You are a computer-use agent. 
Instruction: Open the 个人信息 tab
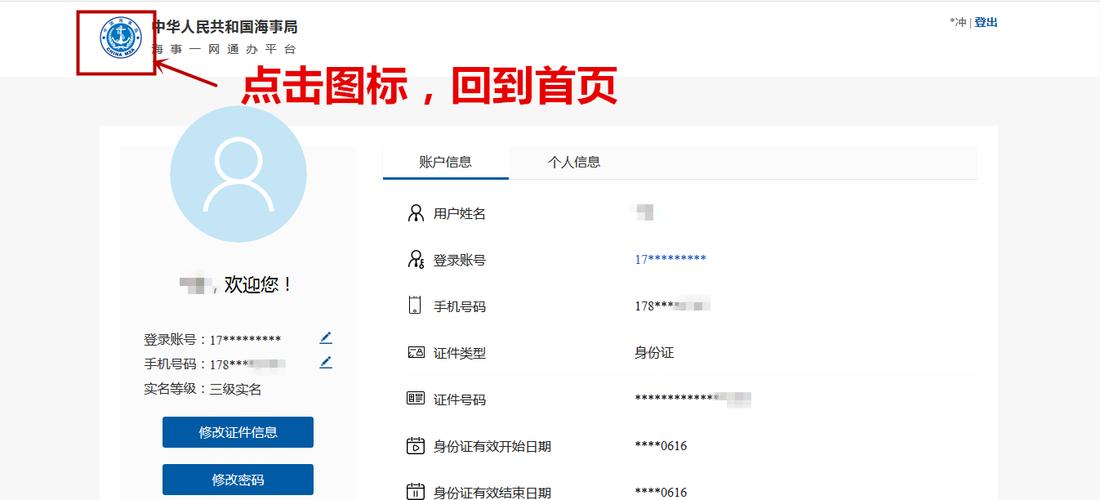tap(574, 163)
